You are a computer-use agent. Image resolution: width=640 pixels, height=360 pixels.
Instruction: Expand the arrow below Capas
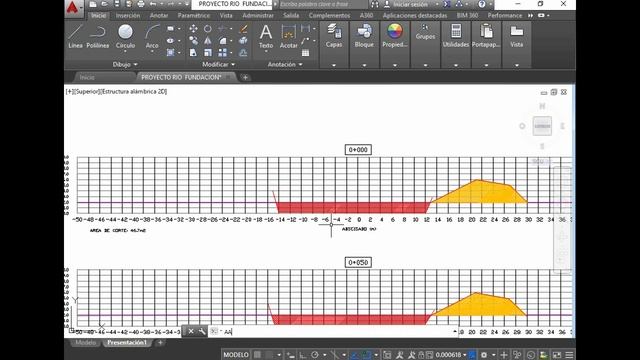pos(334,65)
